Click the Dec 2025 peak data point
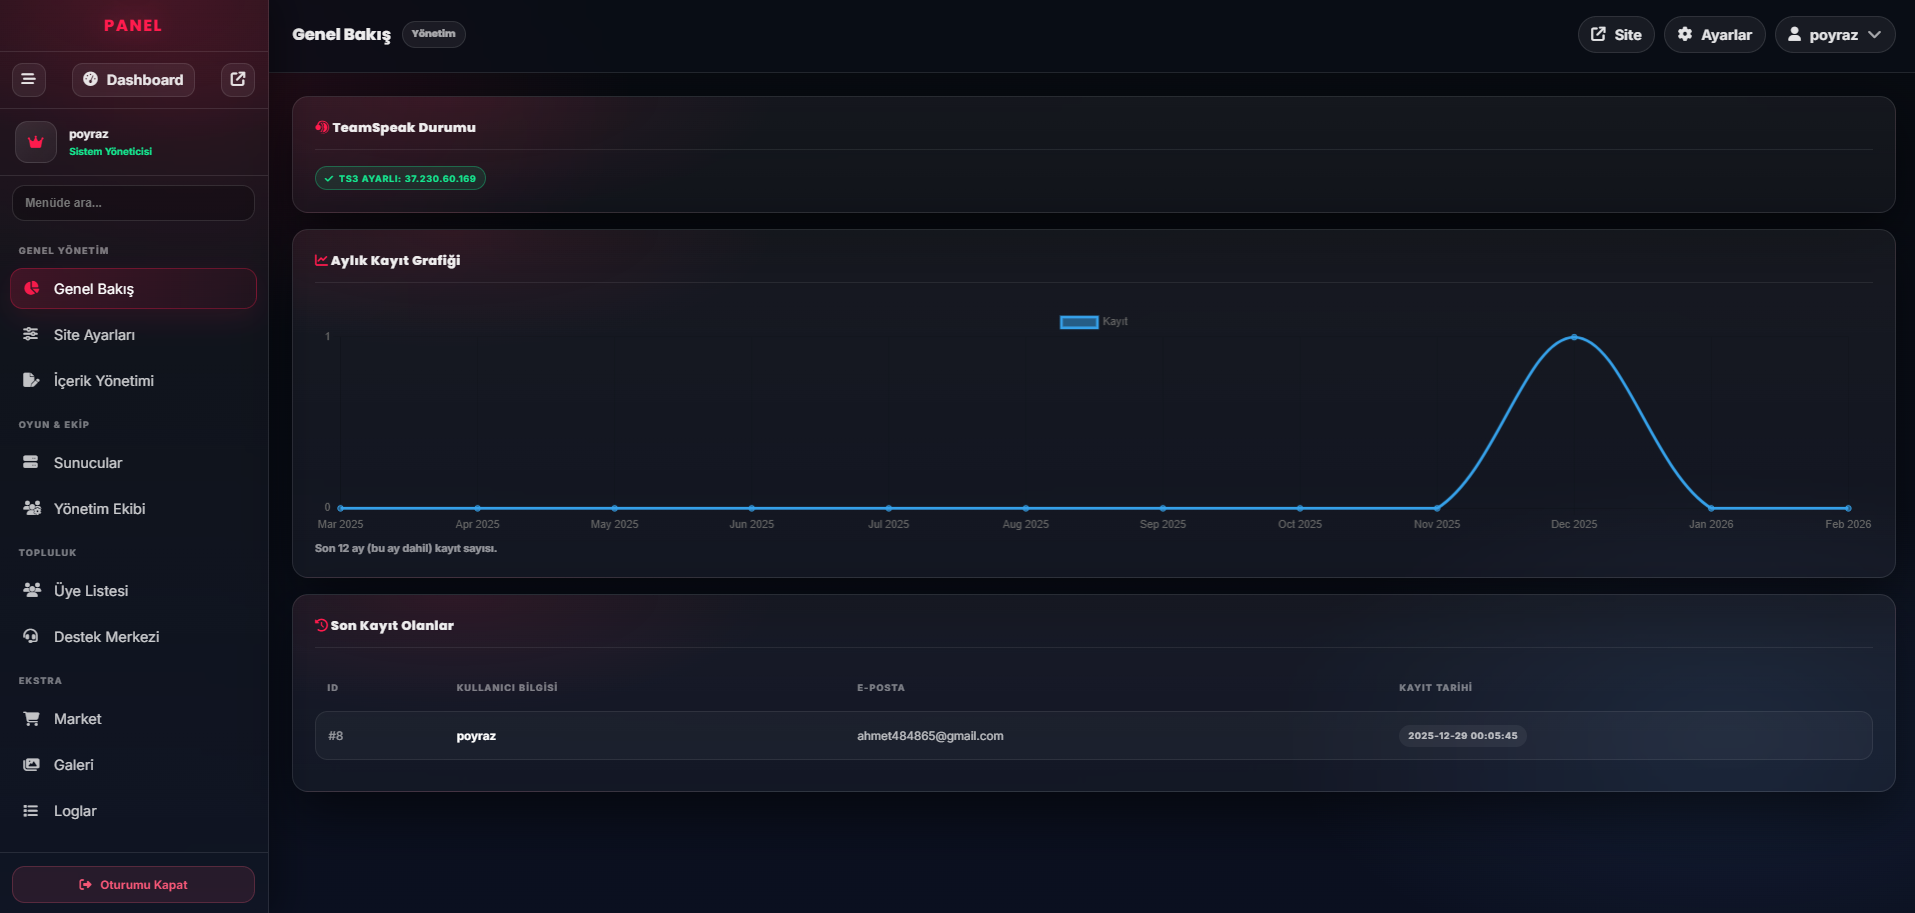Viewport: 1915px width, 913px height. [1574, 337]
